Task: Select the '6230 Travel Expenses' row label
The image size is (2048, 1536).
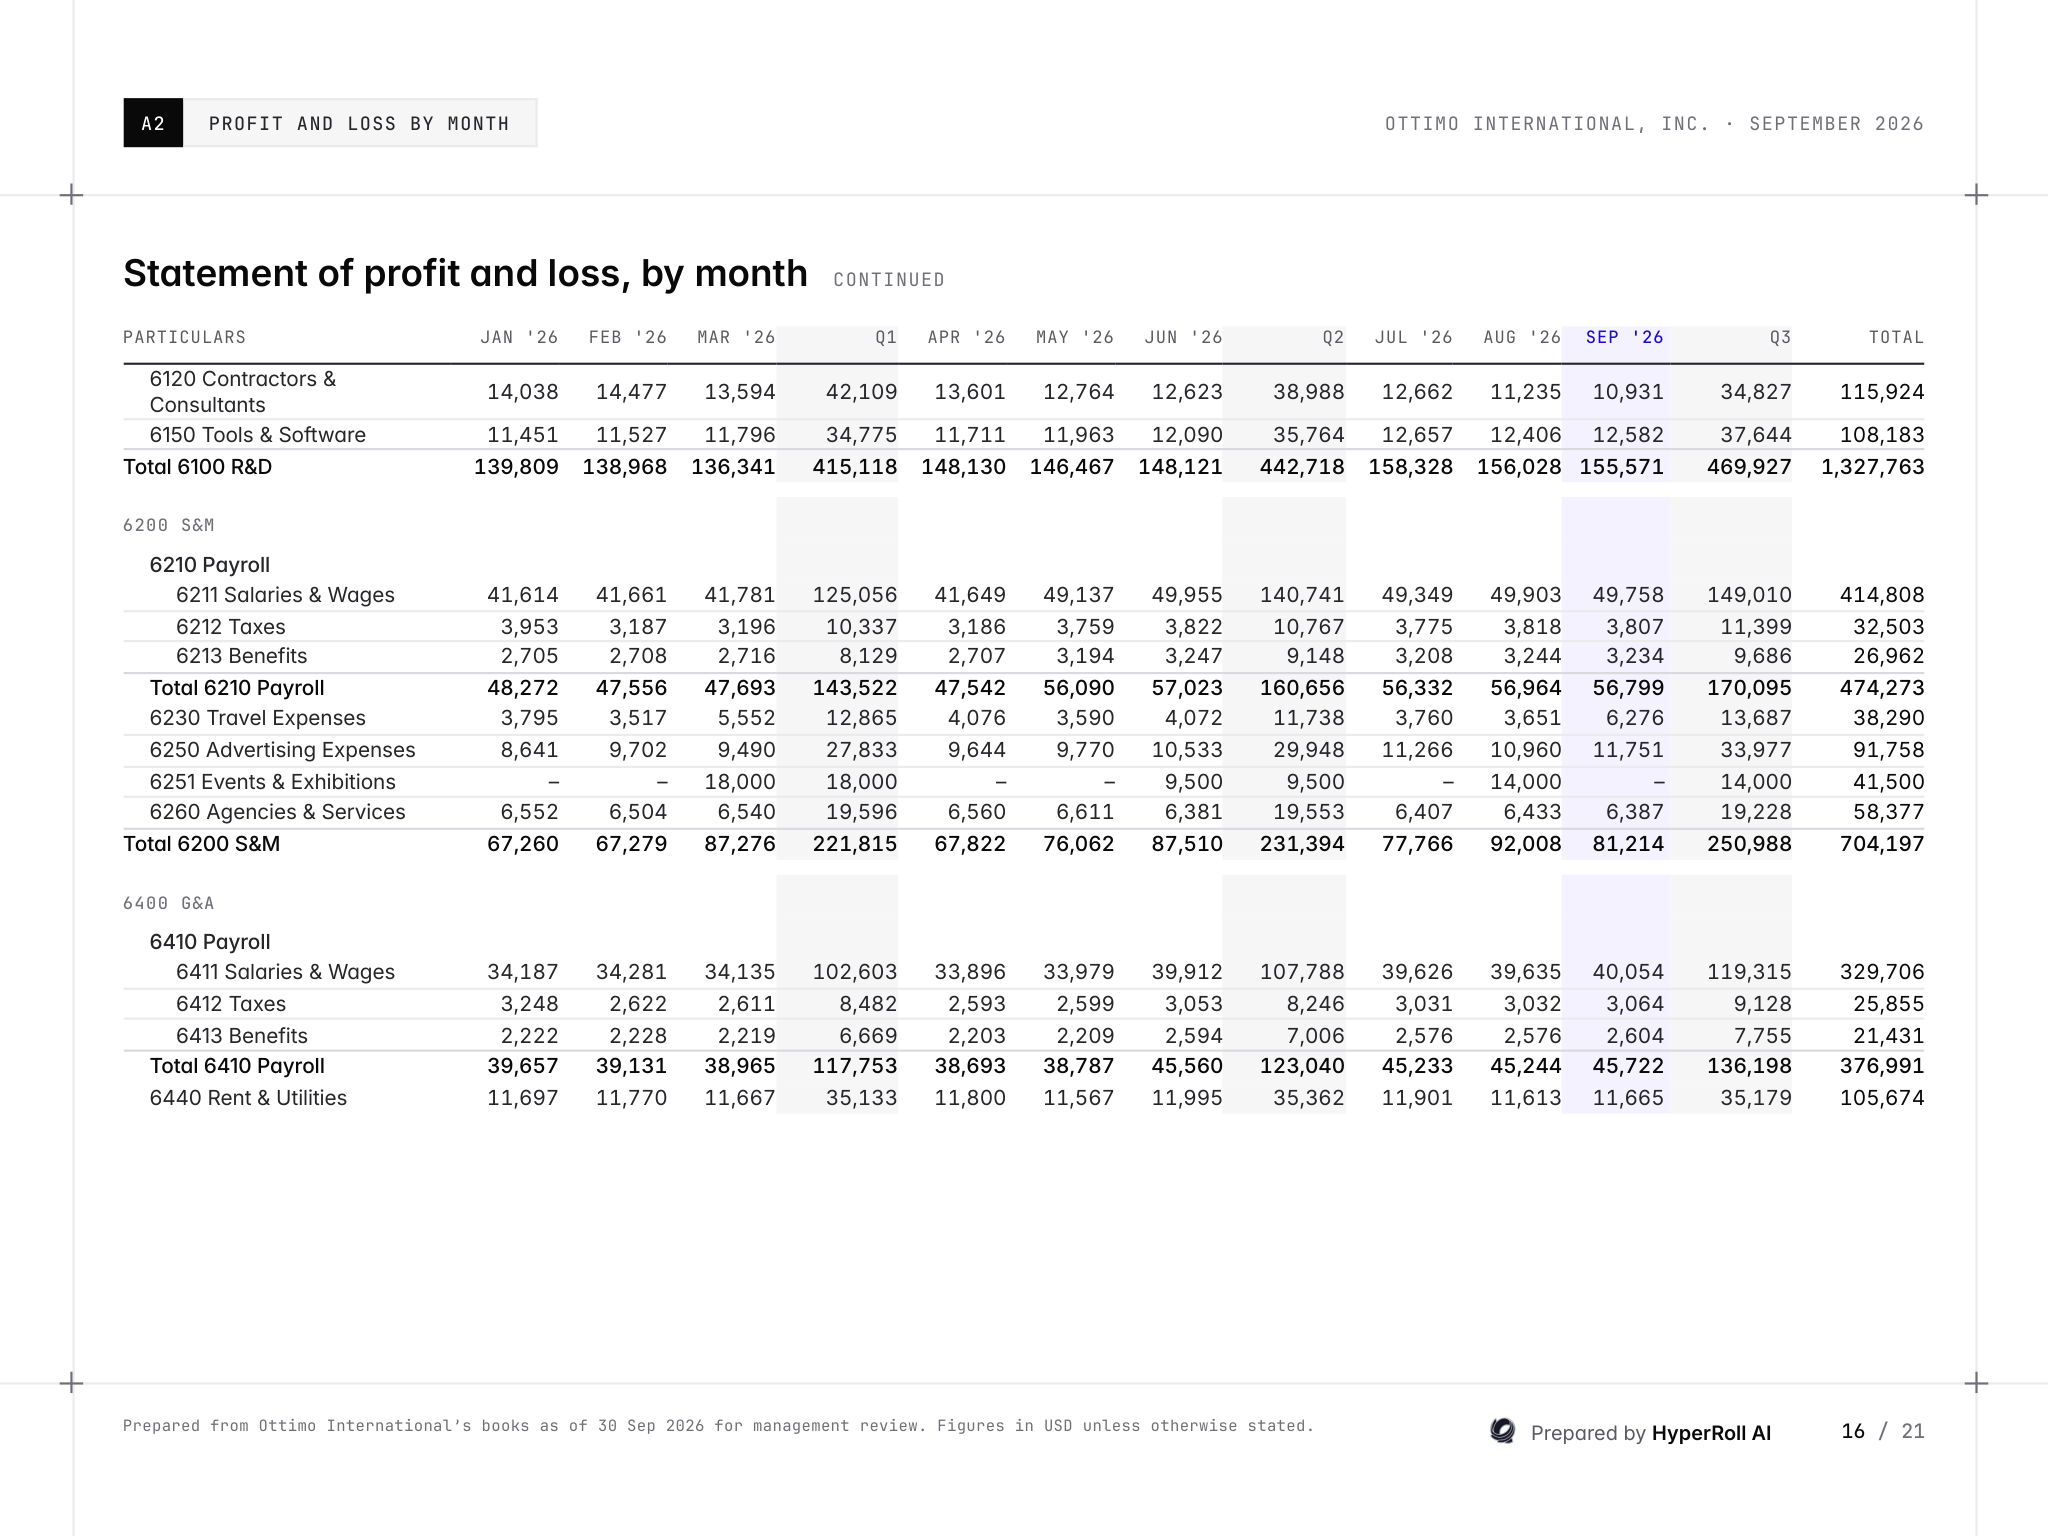Action: tap(257, 718)
